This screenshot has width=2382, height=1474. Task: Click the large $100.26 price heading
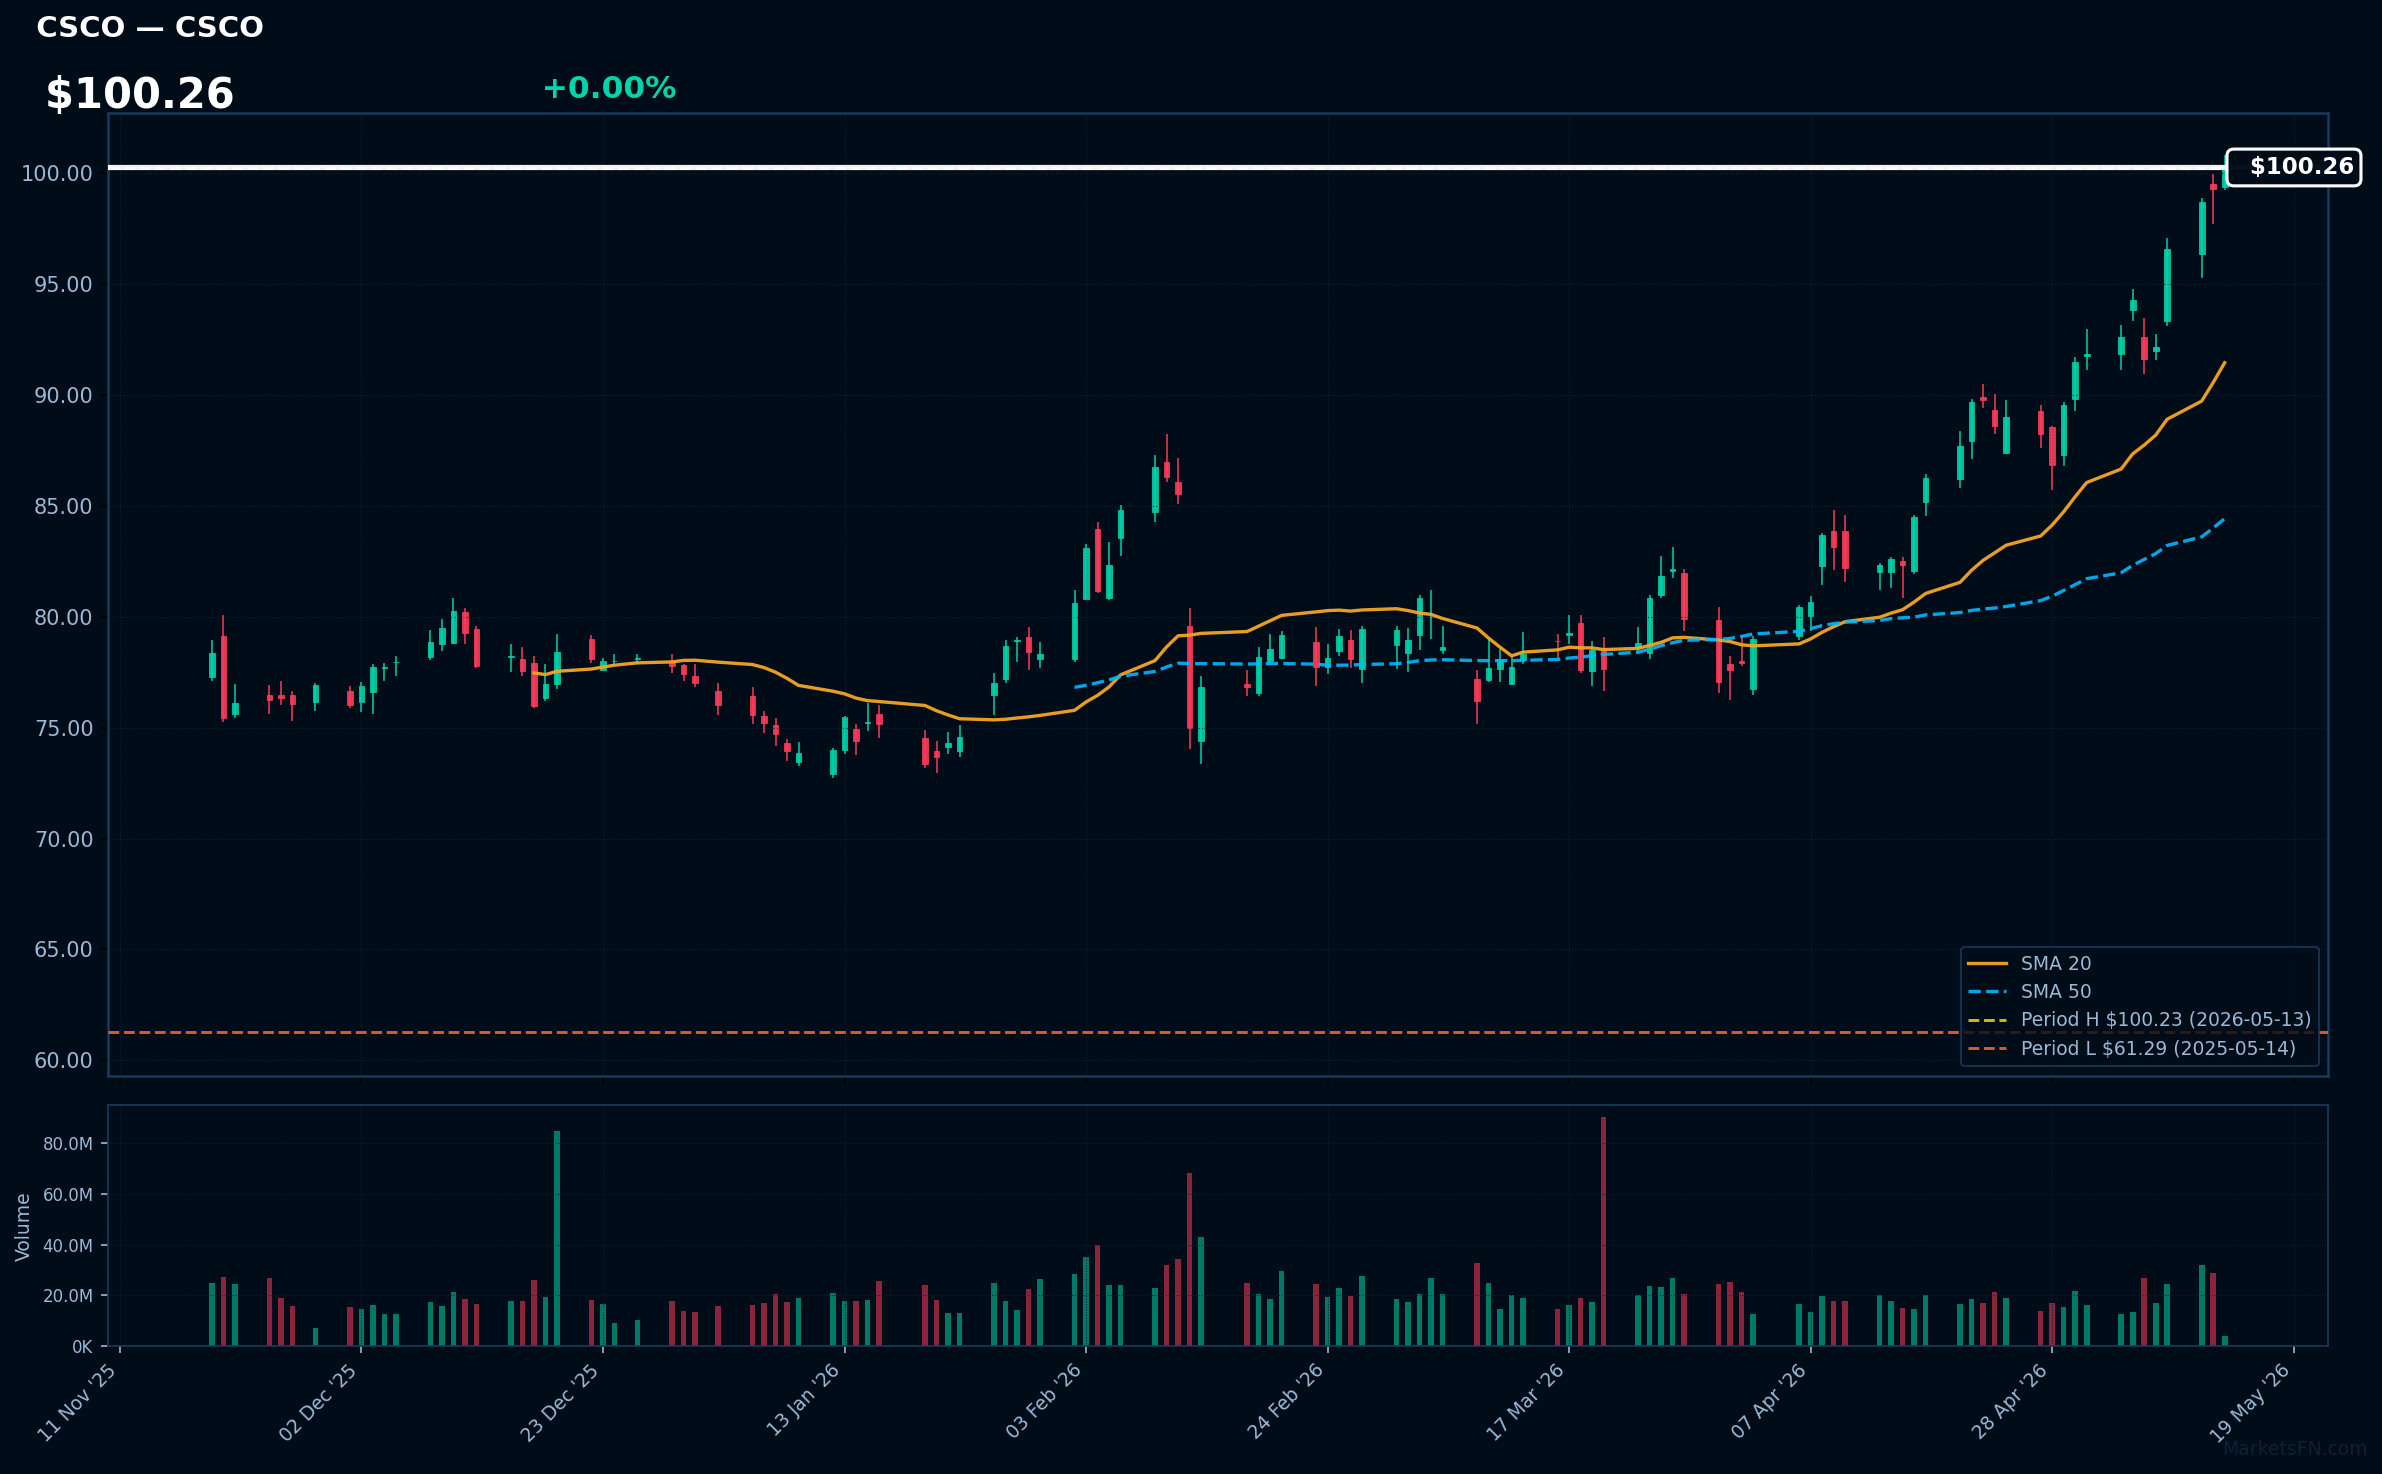pos(140,94)
